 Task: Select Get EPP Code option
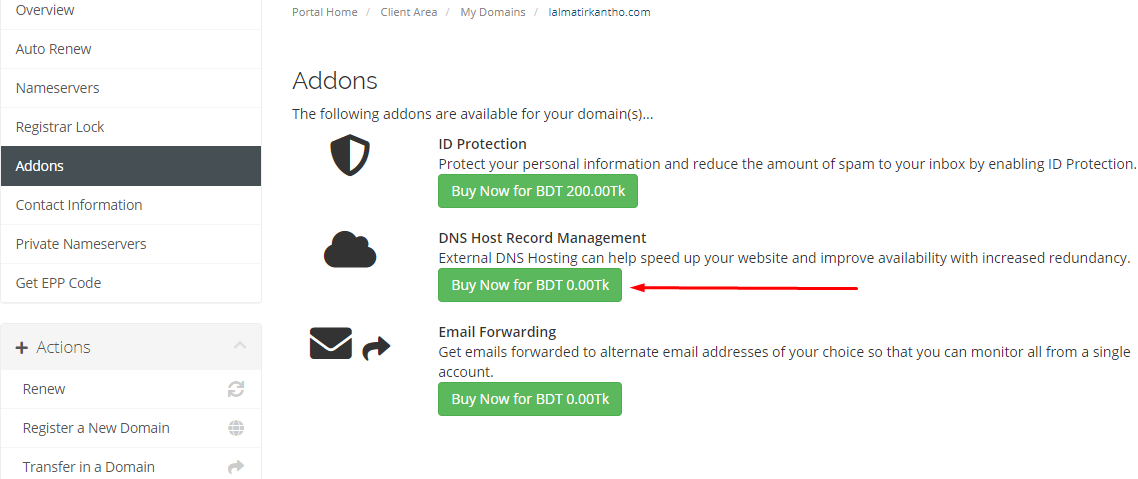pos(131,282)
